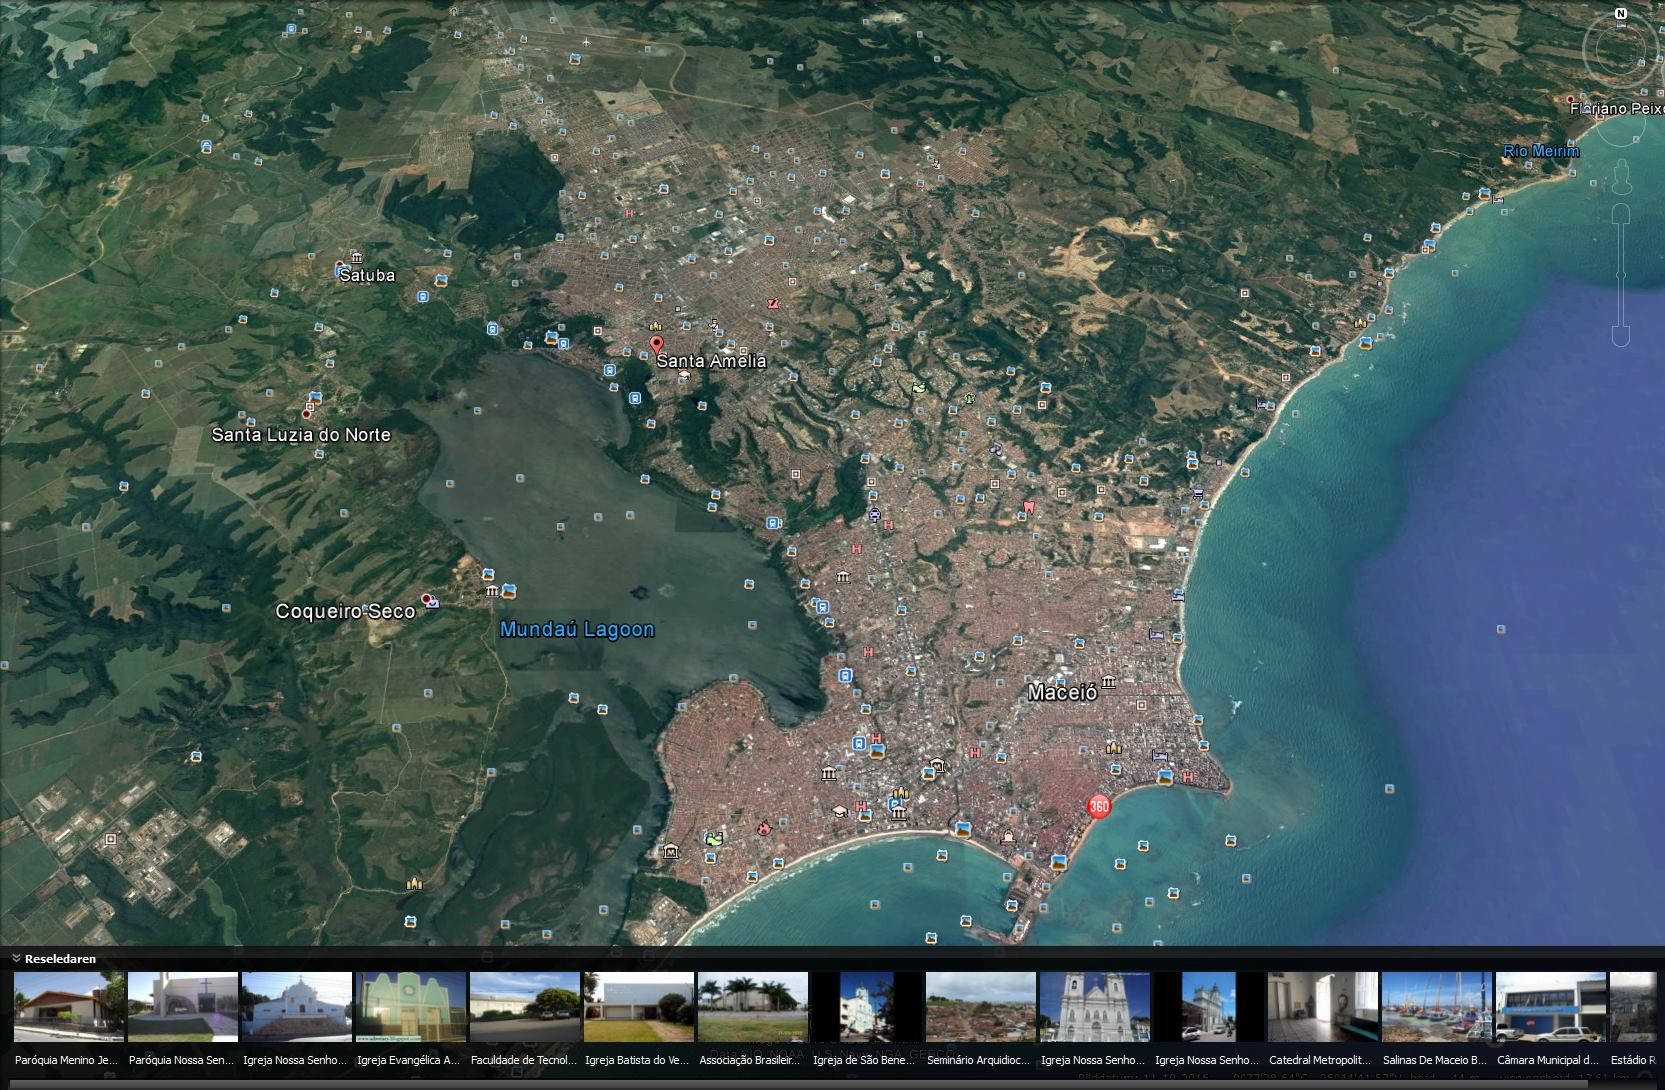
Task: Click the red Santa Amelia placemark pin
Action: pyautogui.click(x=656, y=347)
